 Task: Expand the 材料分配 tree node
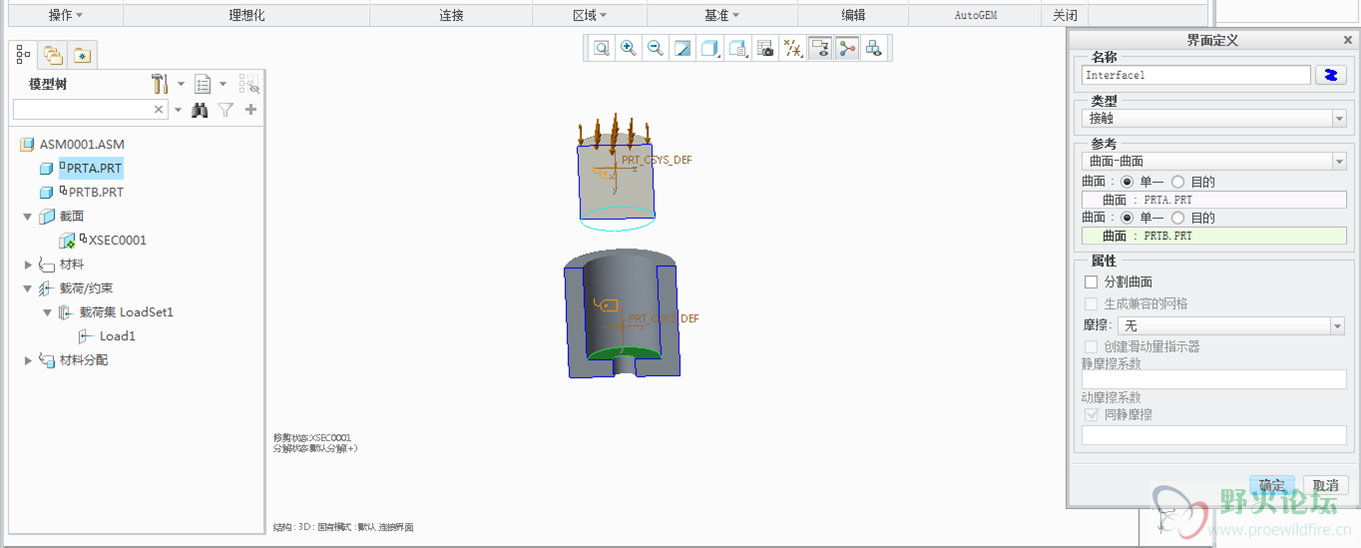click(27, 360)
